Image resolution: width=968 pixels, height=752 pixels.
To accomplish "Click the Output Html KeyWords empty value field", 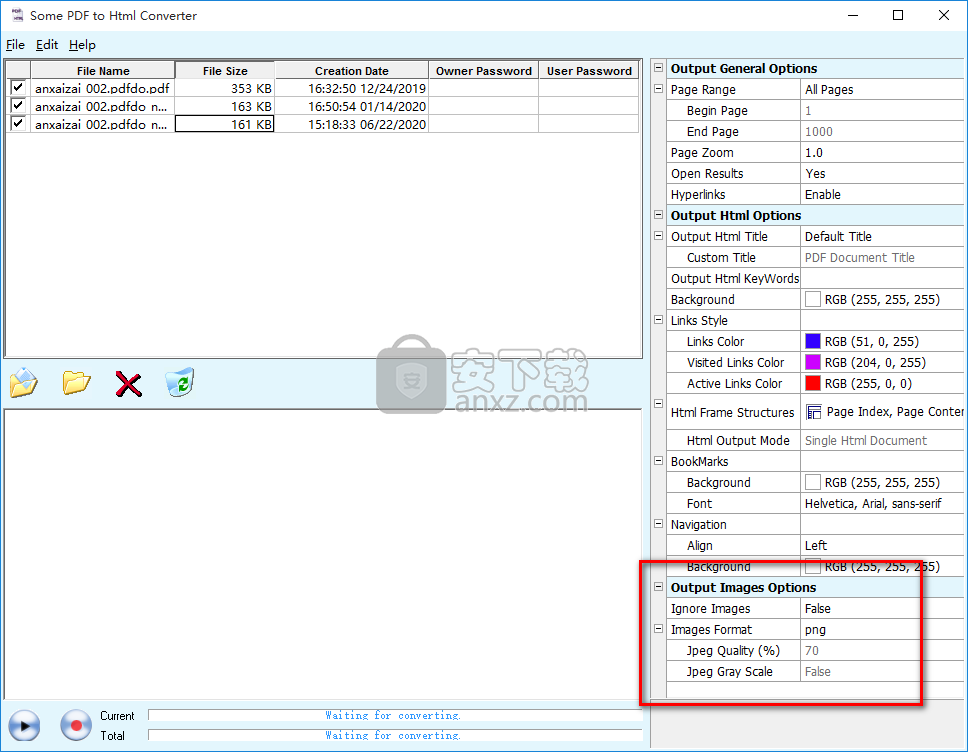I will (x=883, y=278).
